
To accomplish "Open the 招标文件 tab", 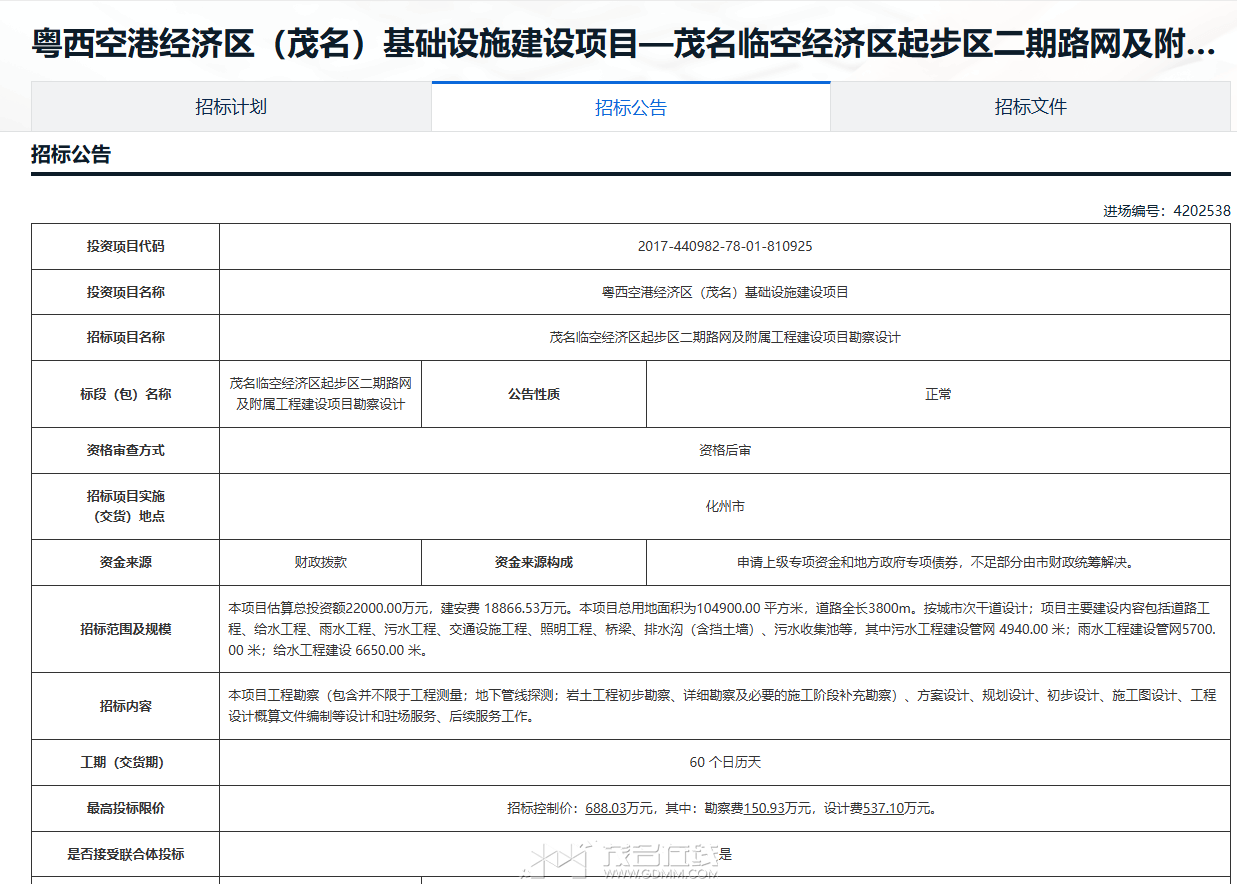I will click(1030, 107).
